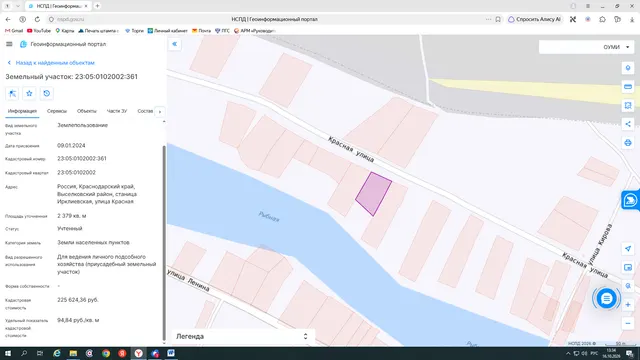This screenshot has width=640, height=360.
Task: Zoom out of the map
Action: click(x=628, y=323)
